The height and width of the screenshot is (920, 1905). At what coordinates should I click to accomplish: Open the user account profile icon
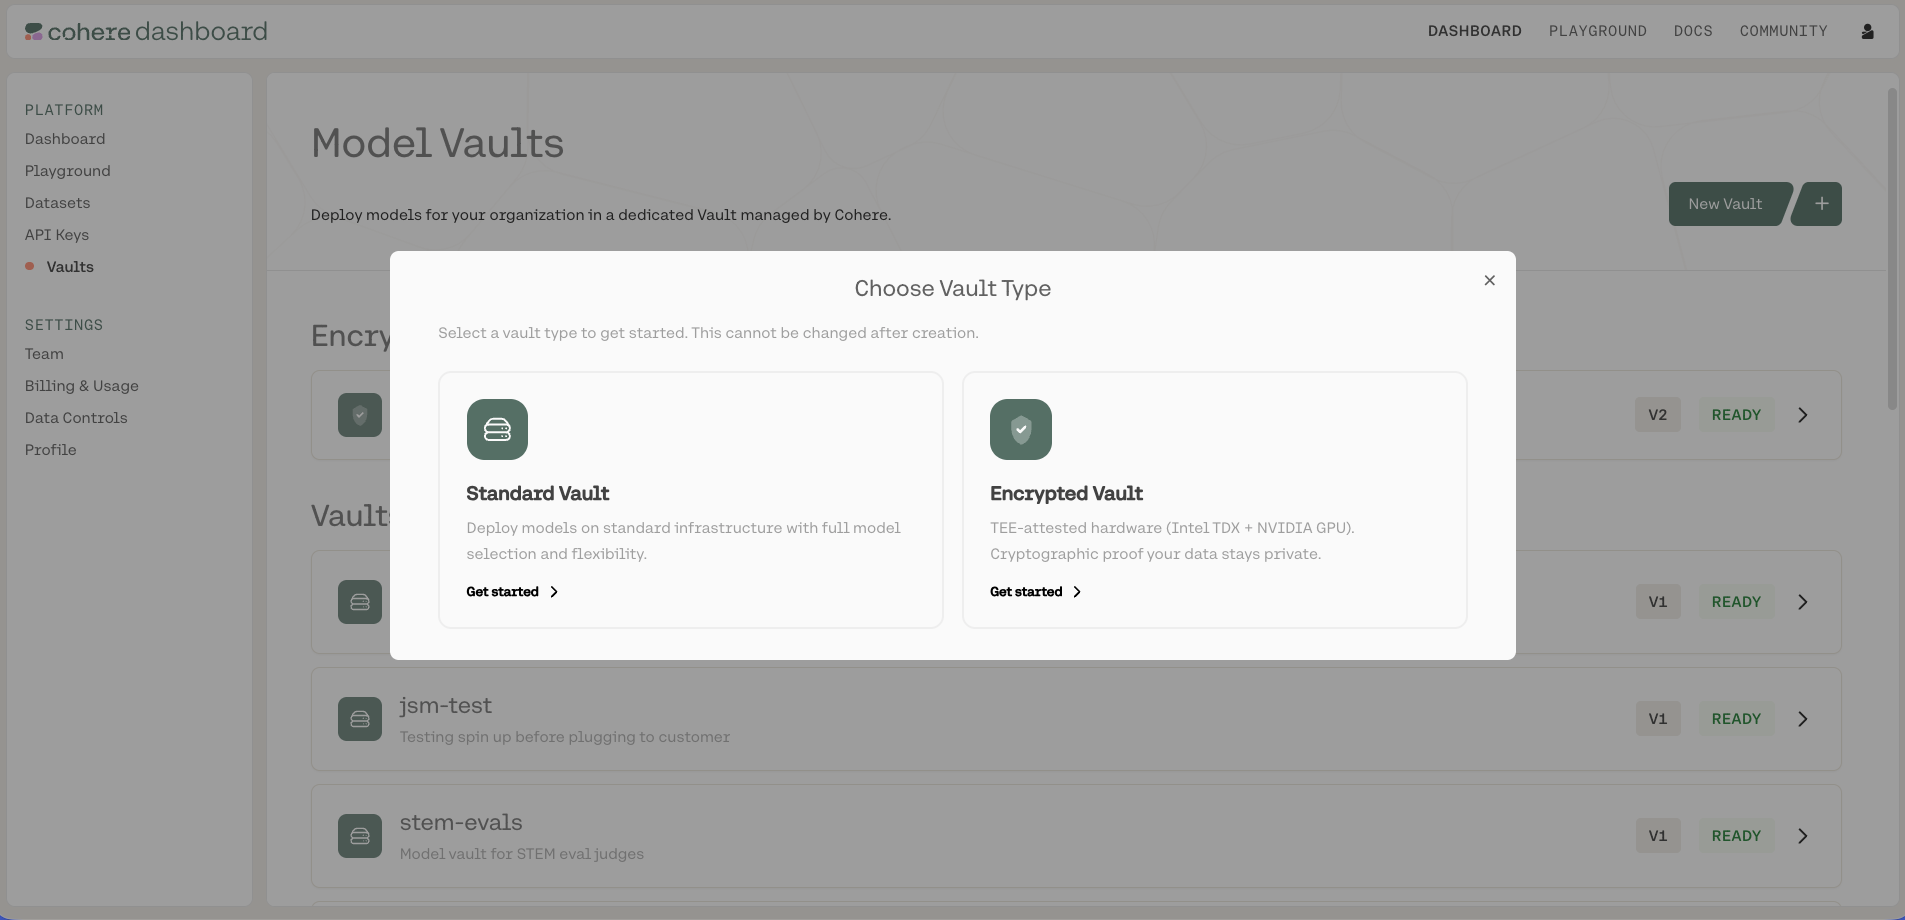pos(1867,32)
